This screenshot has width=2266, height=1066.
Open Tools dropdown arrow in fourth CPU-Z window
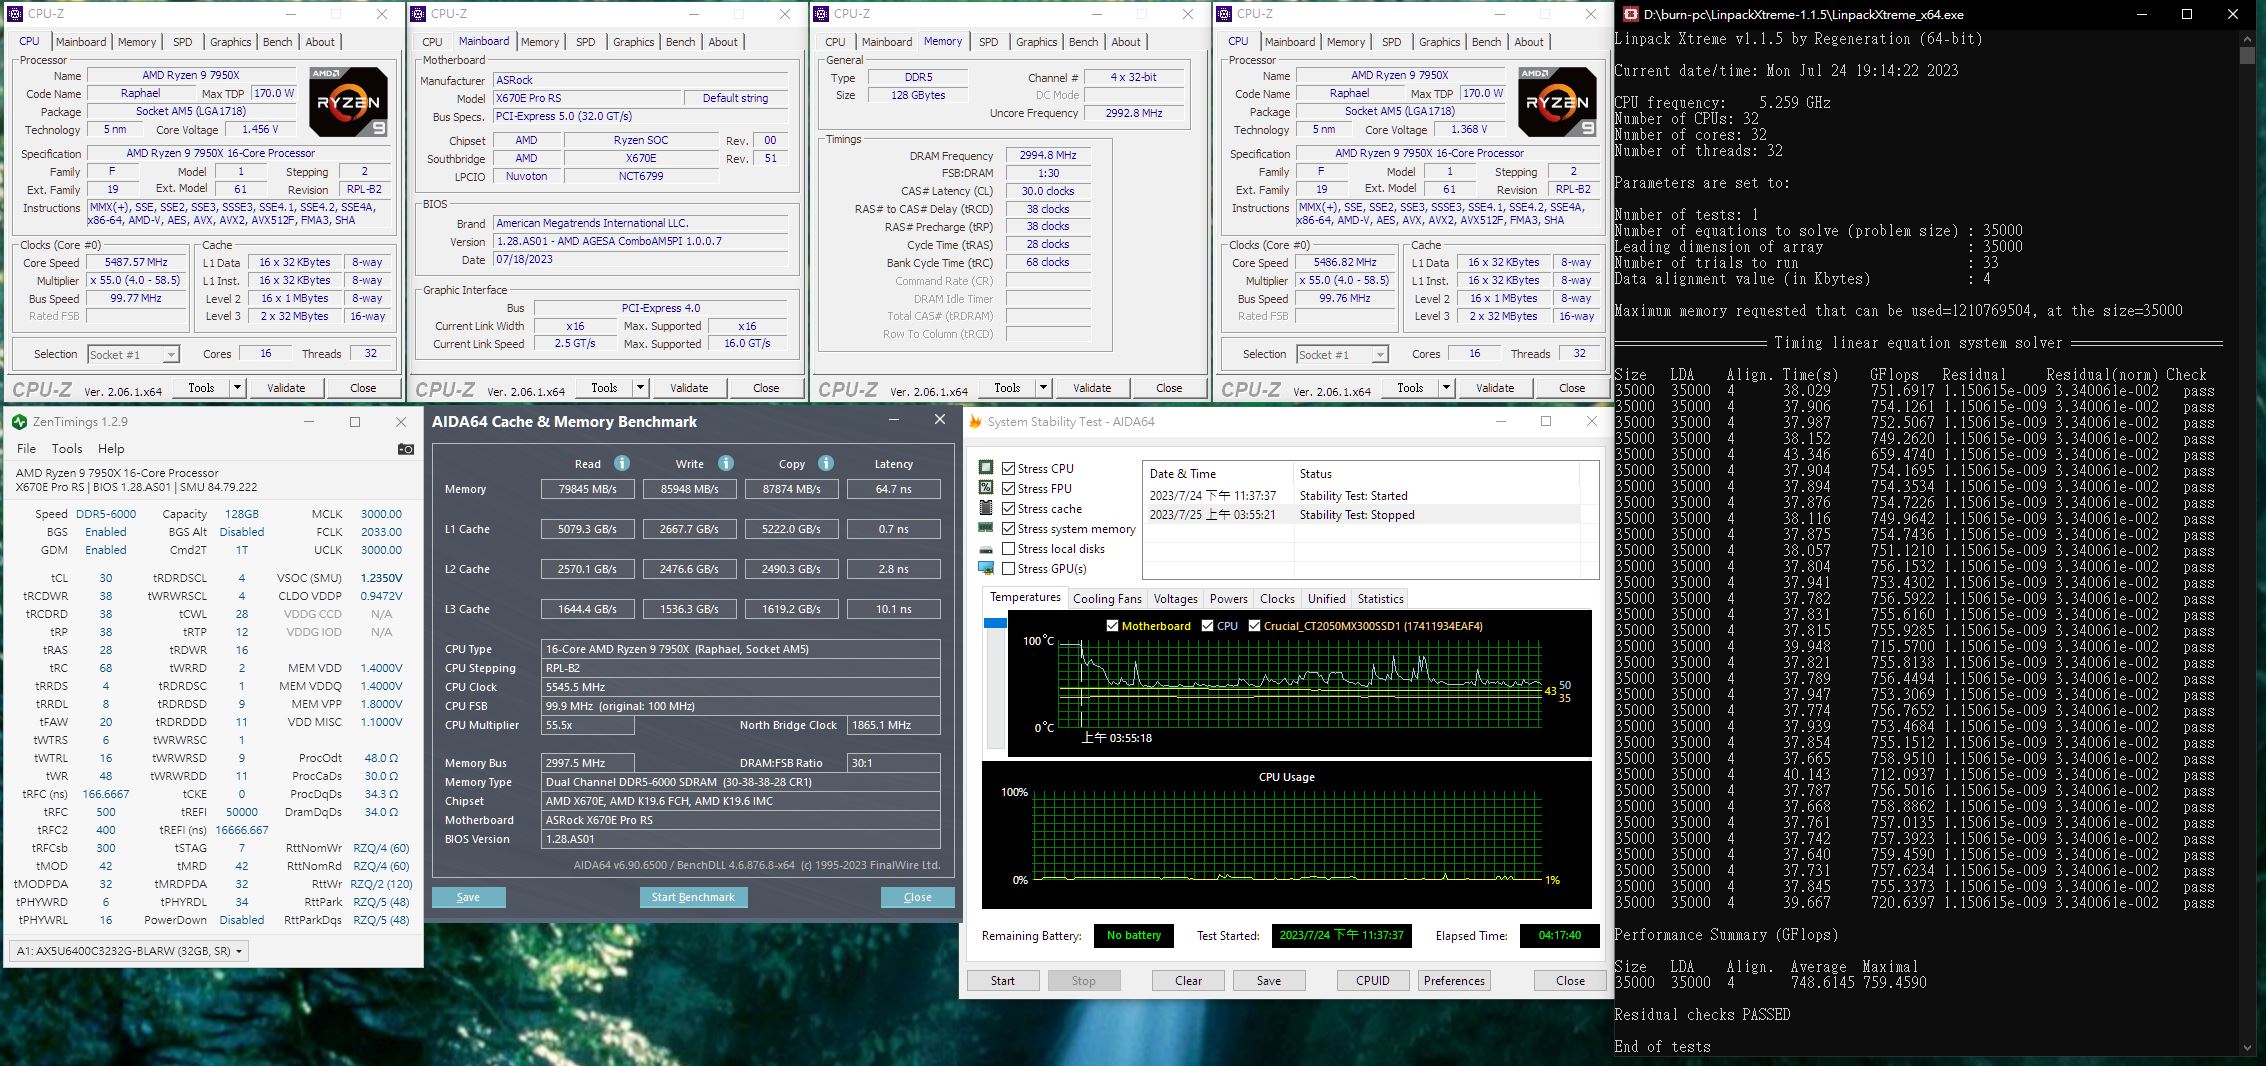[x=1446, y=387]
